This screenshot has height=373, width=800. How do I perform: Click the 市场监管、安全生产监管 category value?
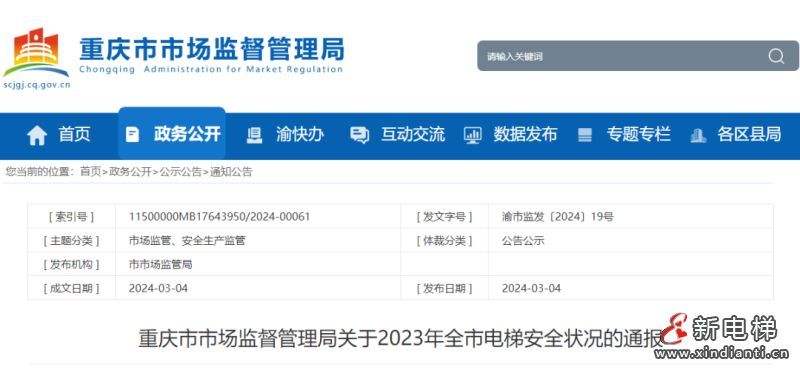(x=187, y=240)
